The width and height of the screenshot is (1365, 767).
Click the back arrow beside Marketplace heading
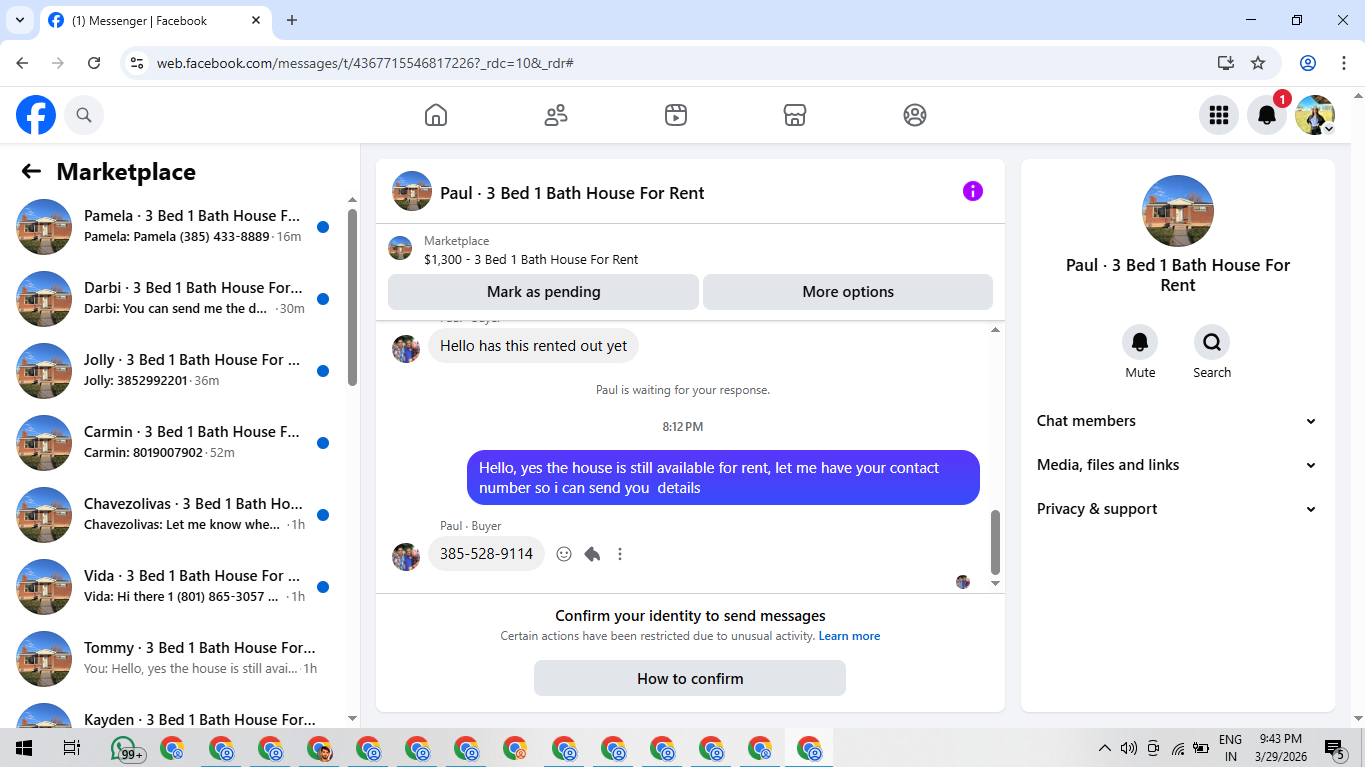coord(31,172)
